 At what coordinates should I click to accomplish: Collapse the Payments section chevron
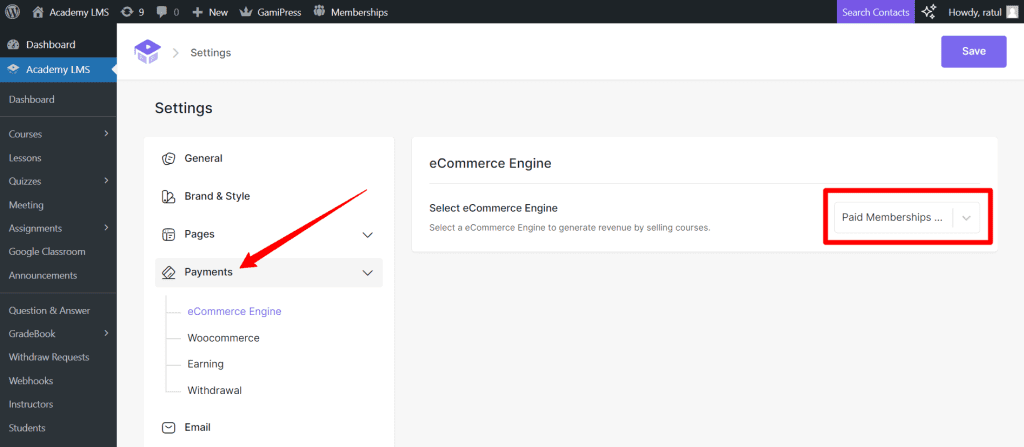pos(367,272)
